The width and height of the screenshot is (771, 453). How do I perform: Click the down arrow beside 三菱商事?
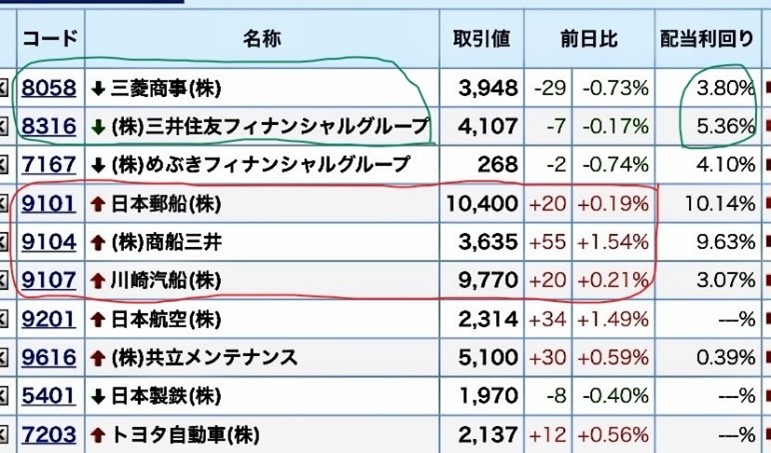(98, 88)
